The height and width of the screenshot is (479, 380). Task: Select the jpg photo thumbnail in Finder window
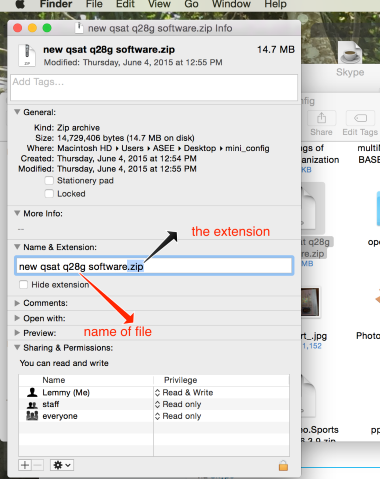(x=311, y=302)
